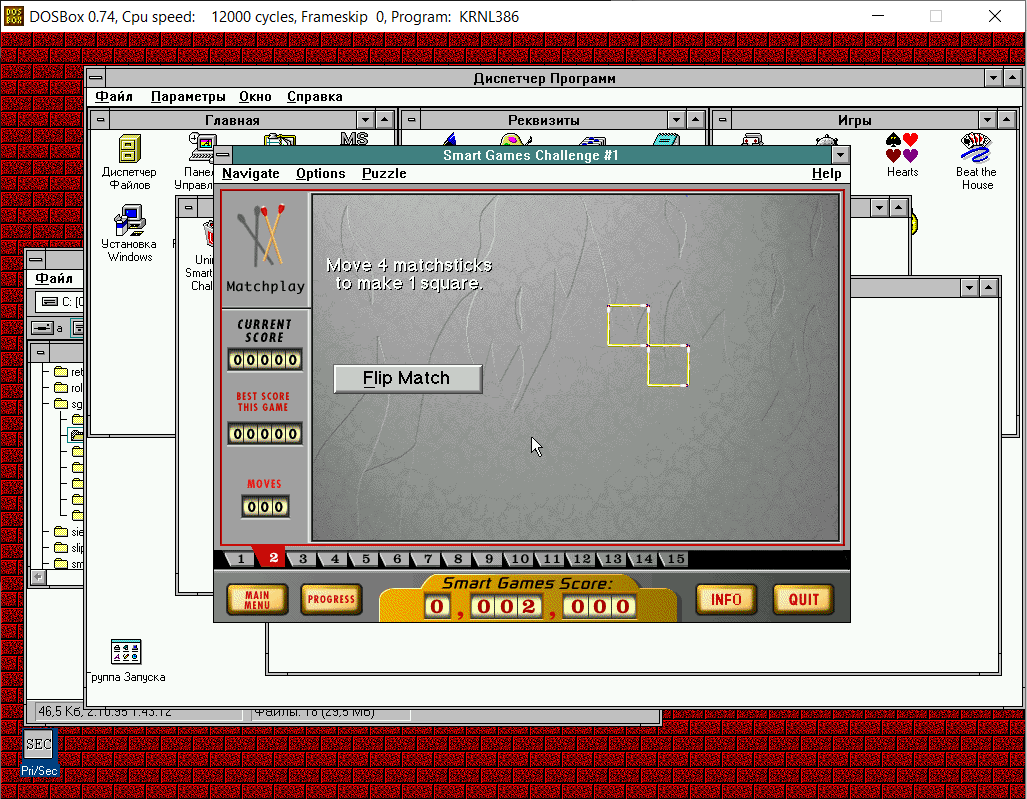Click the Info button
This screenshot has width=1027, height=799.
726,600
